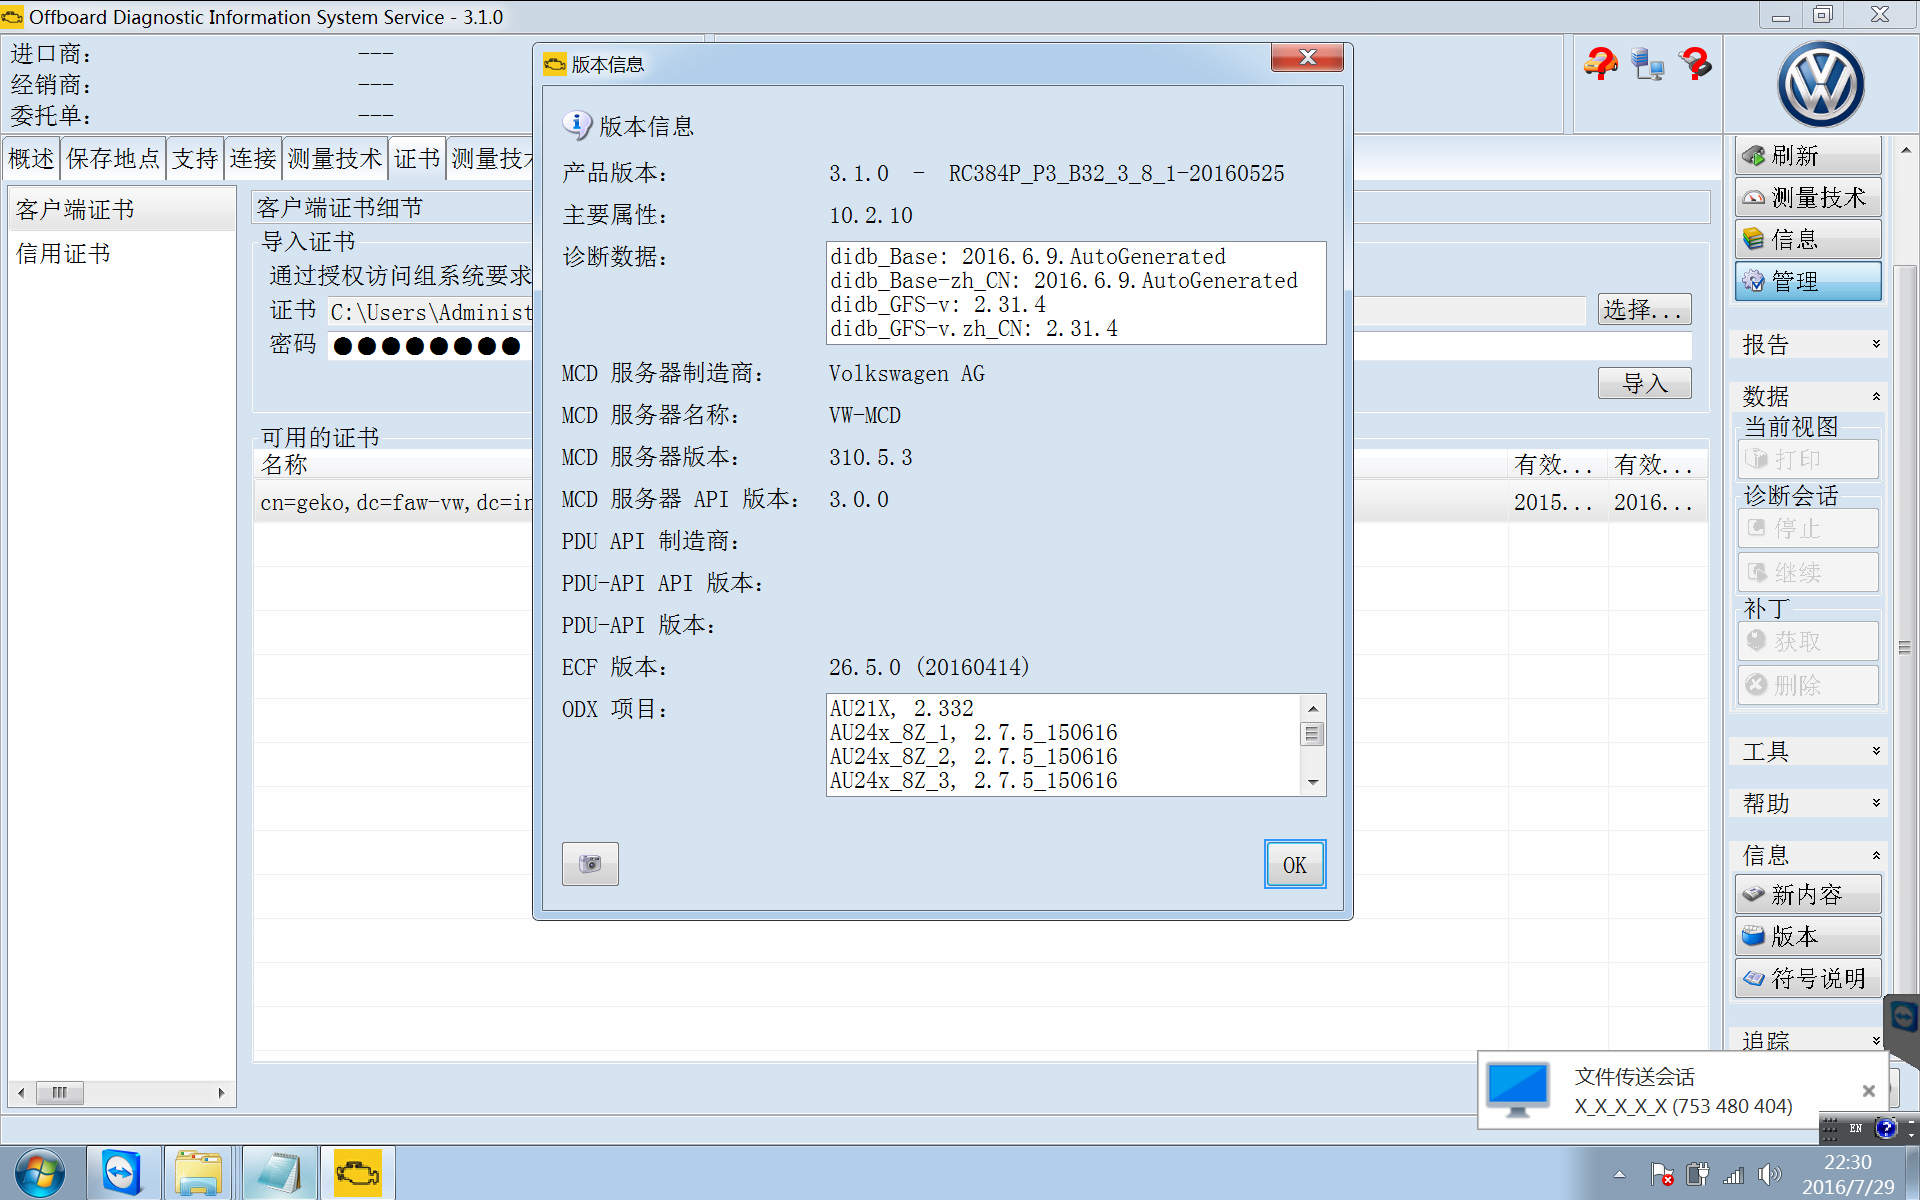Switch to the 概述 overview tab
1920x1200 pixels.
pos(32,159)
